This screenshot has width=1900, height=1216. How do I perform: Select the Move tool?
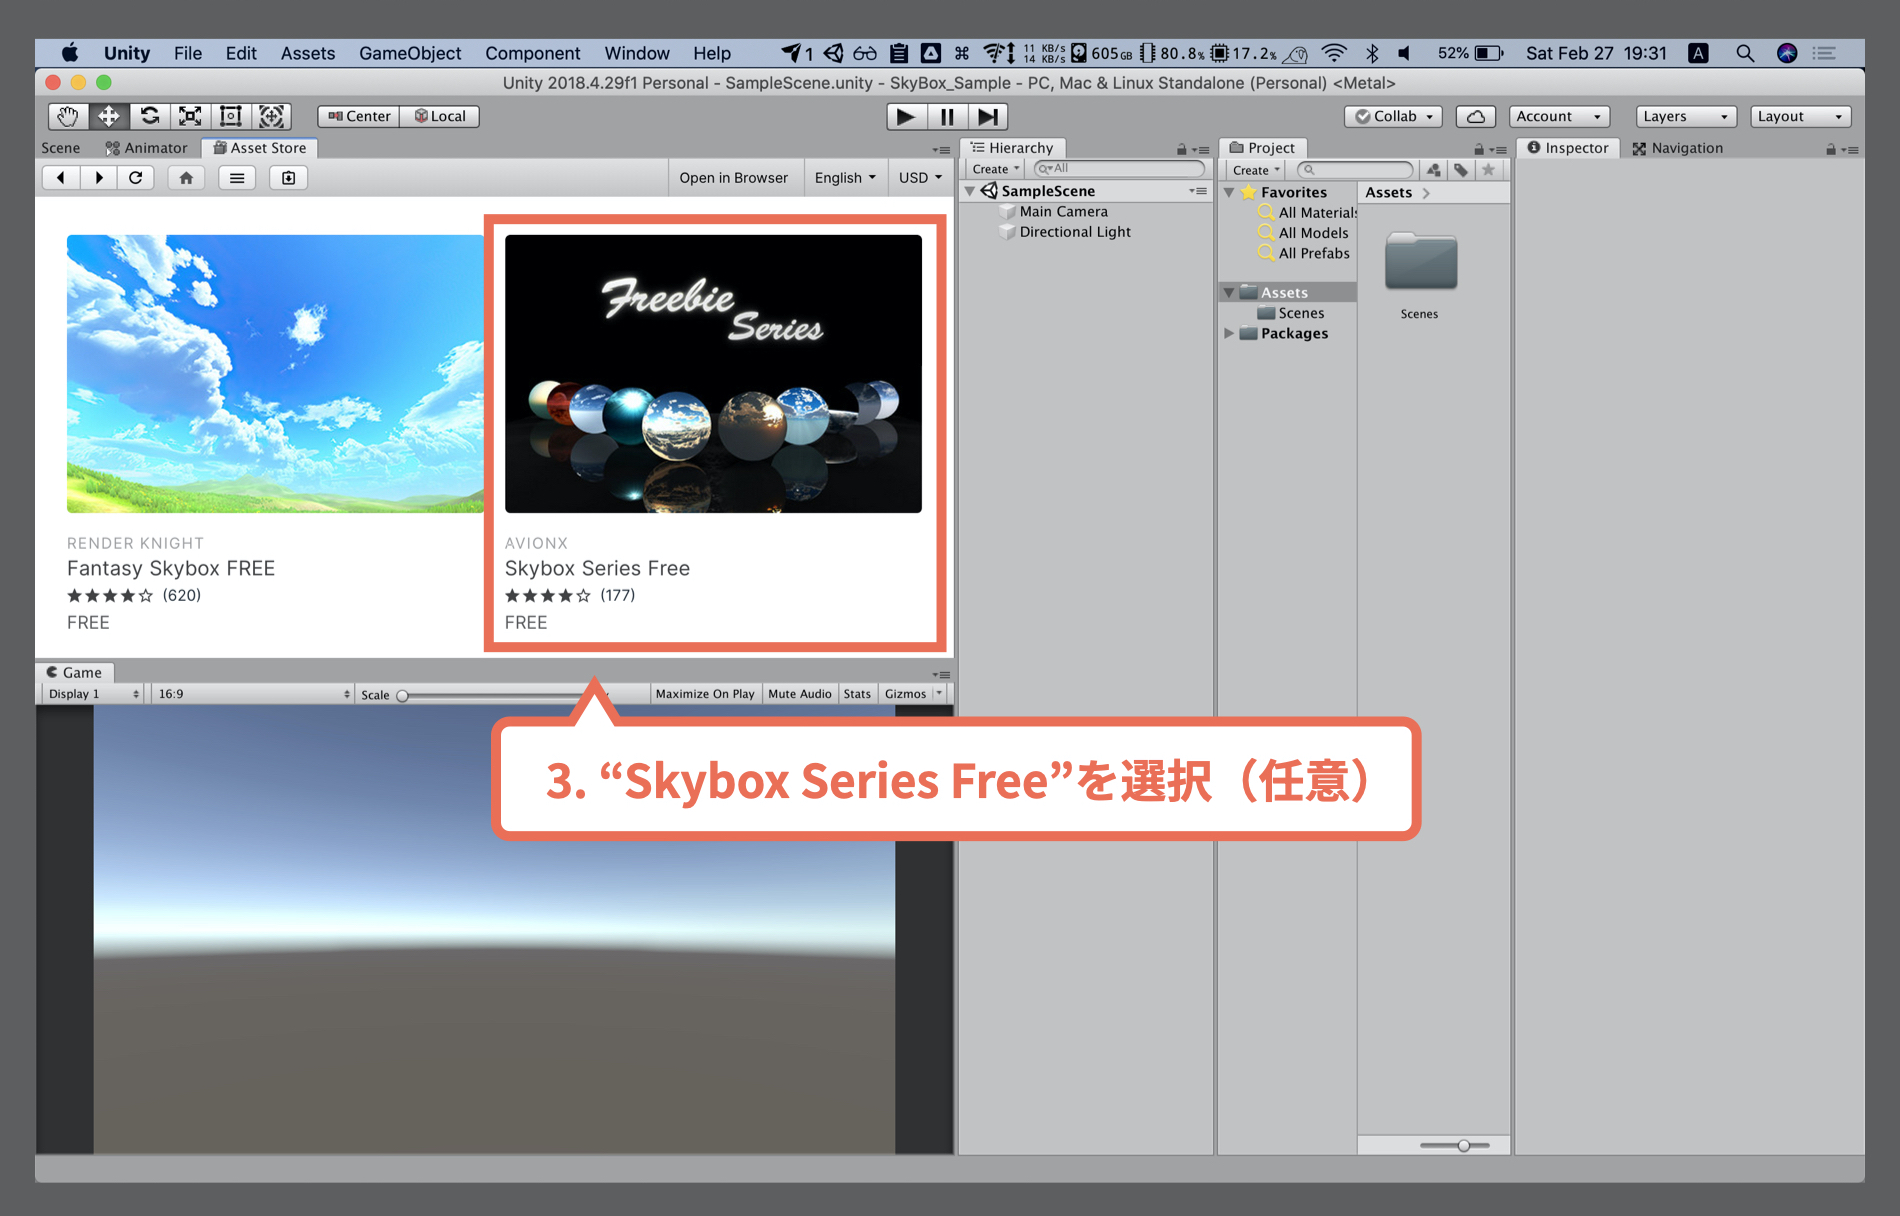(109, 116)
